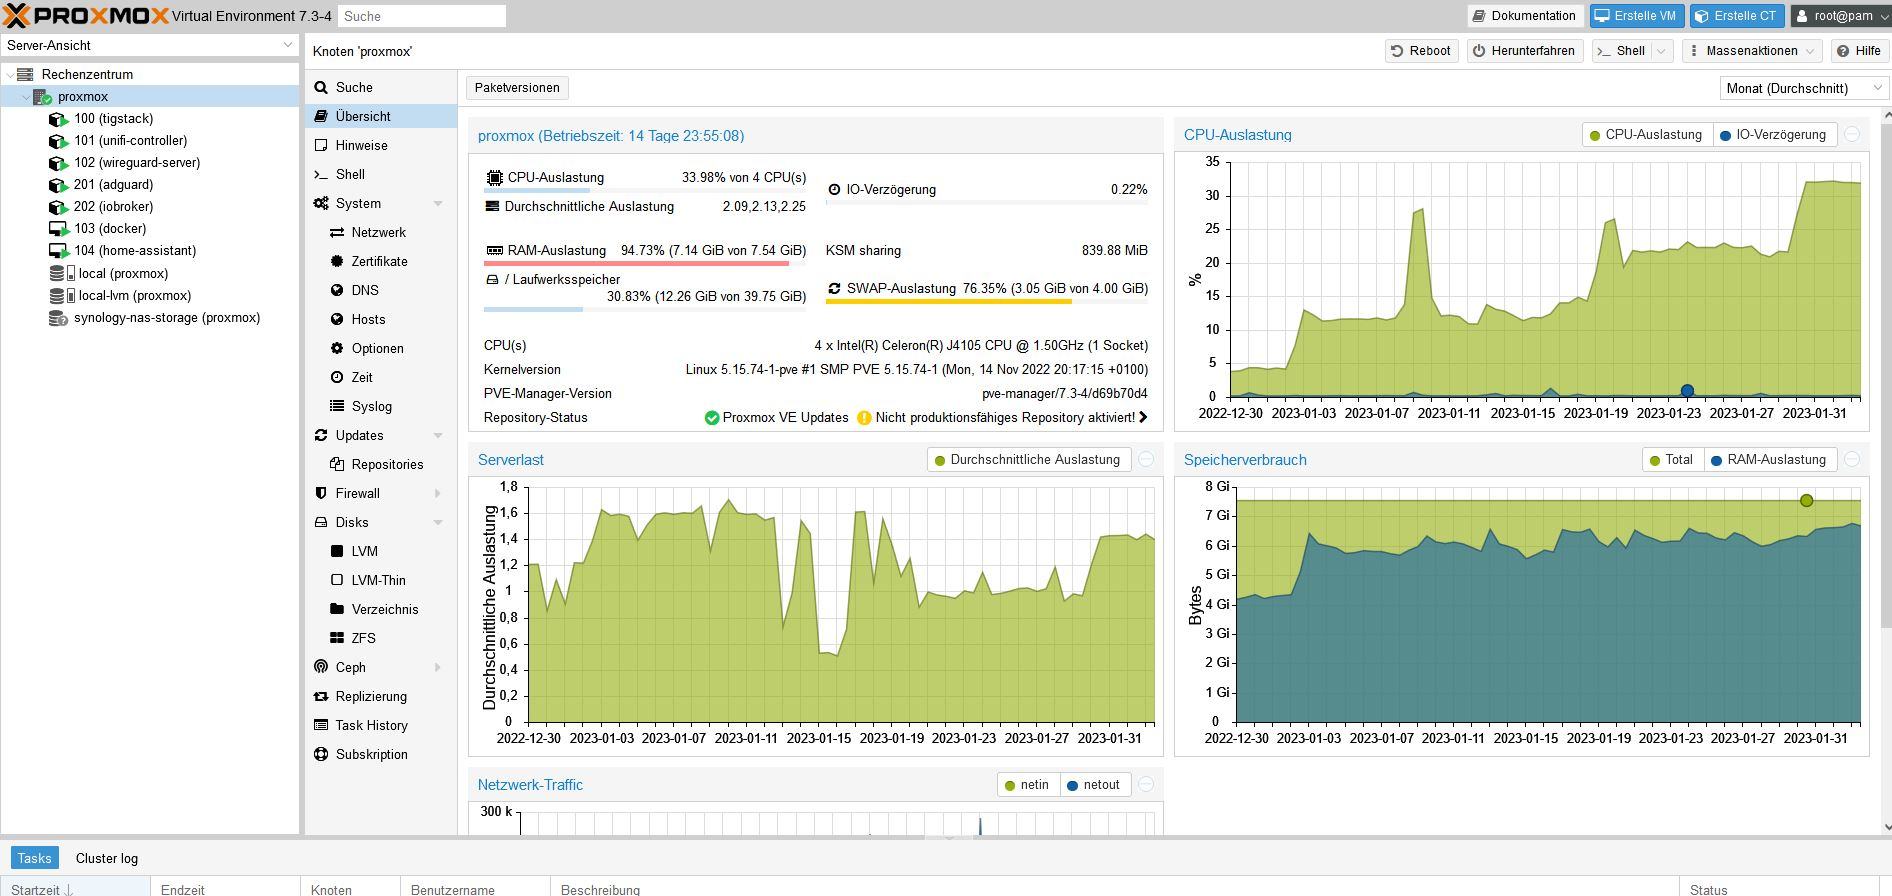The height and width of the screenshot is (896, 1892).
Task: Toggle RAM-Auslastung legend in Speicherverbrauch
Action: pos(1768,460)
